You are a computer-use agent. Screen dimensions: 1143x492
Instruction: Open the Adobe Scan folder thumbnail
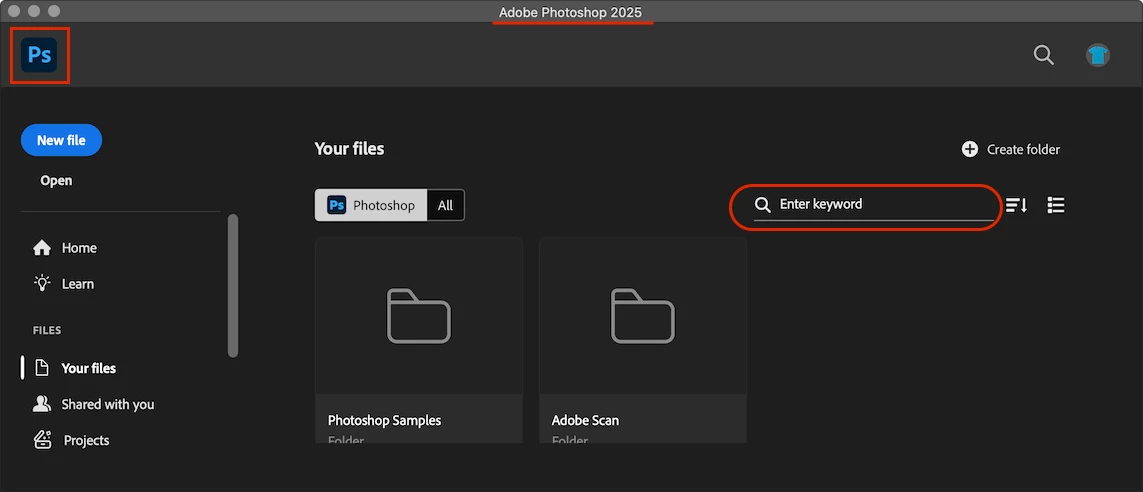(x=642, y=316)
